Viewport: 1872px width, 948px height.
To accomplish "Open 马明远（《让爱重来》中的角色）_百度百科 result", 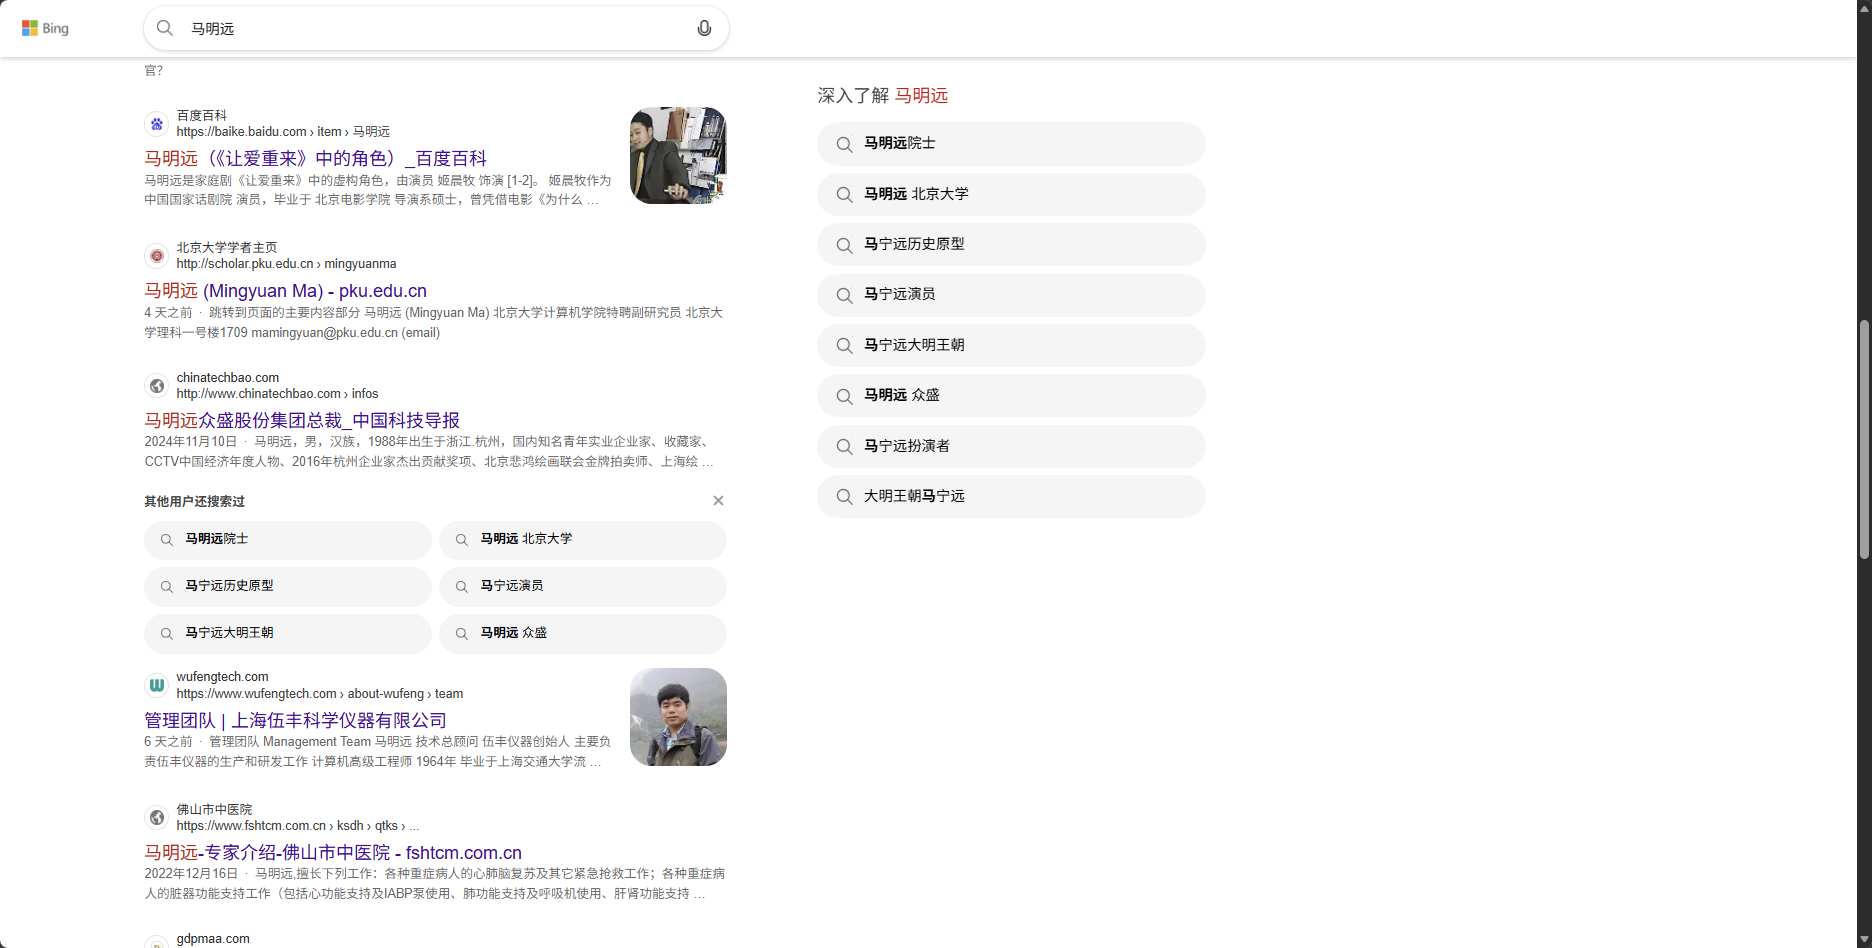I will pos(315,158).
